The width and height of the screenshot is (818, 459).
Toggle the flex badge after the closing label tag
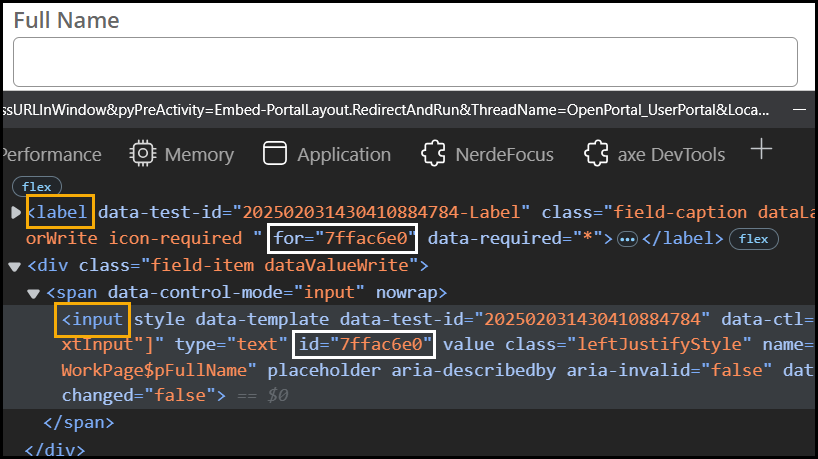click(x=753, y=239)
